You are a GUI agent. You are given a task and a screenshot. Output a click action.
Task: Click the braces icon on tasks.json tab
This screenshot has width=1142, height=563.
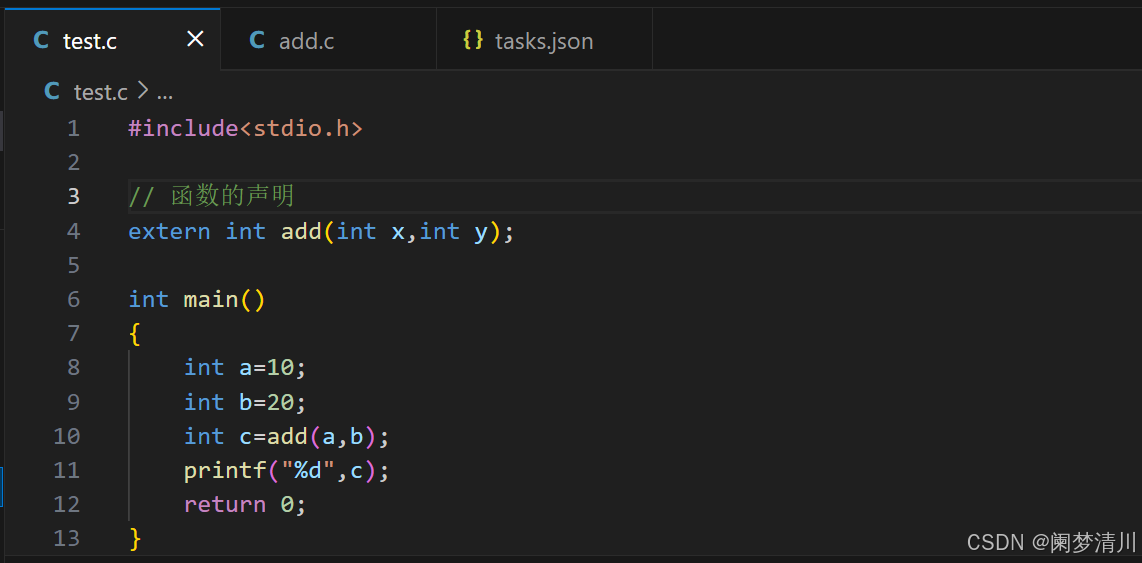tap(473, 40)
